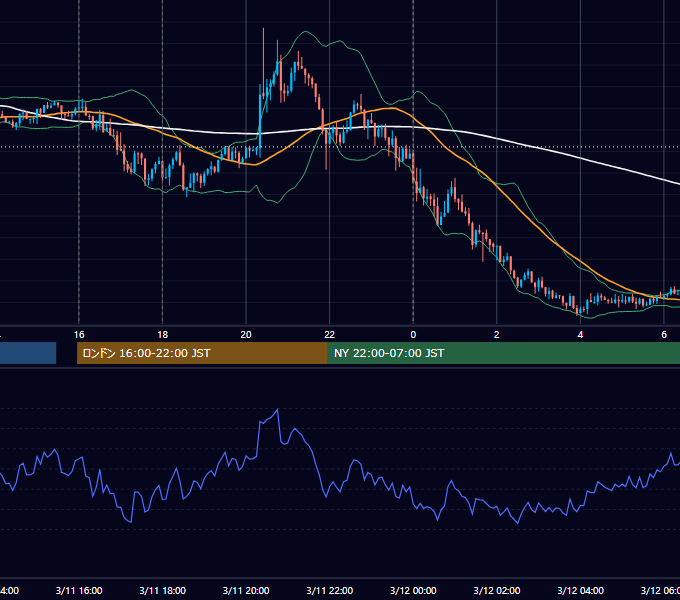
Task: Click the upper time axis label 22
Action: click(330, 335)
